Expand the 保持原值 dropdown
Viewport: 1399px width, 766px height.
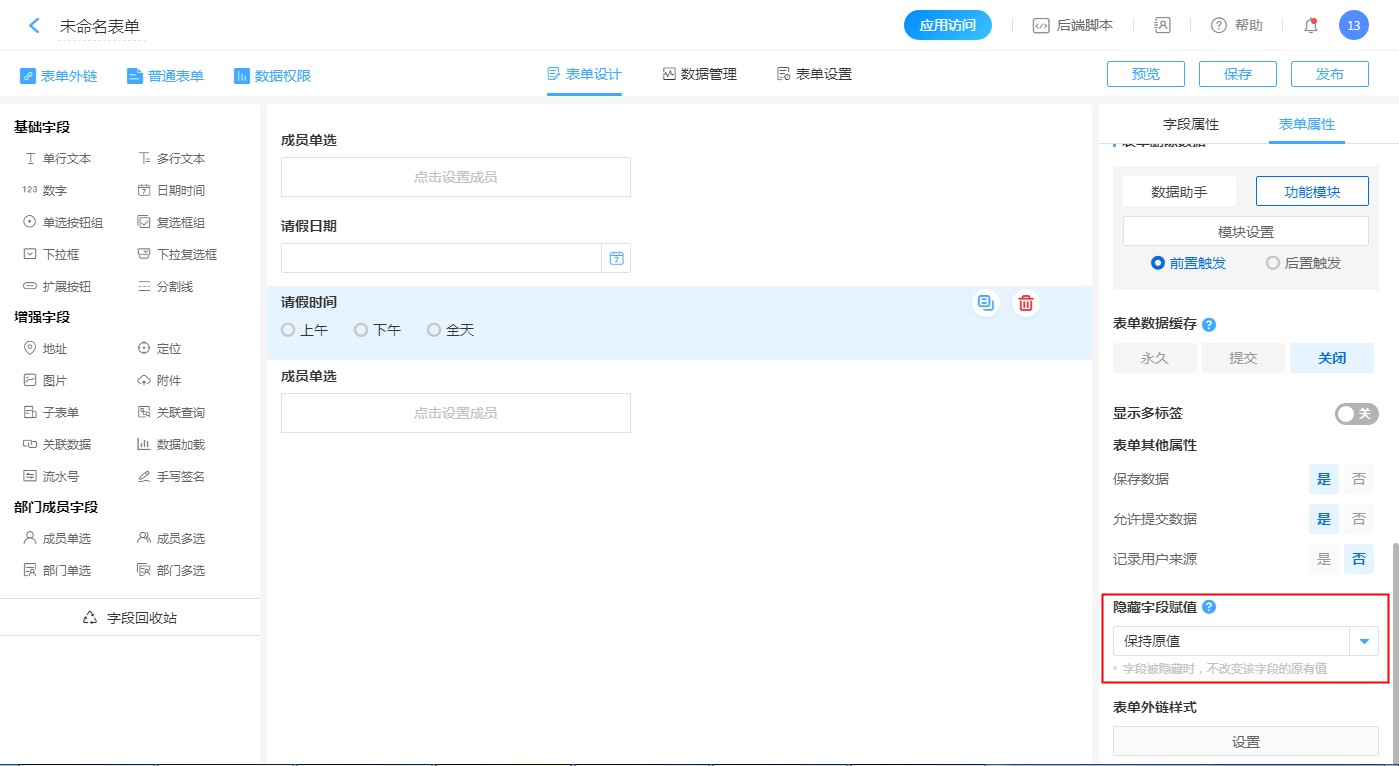pos(1364,641)
